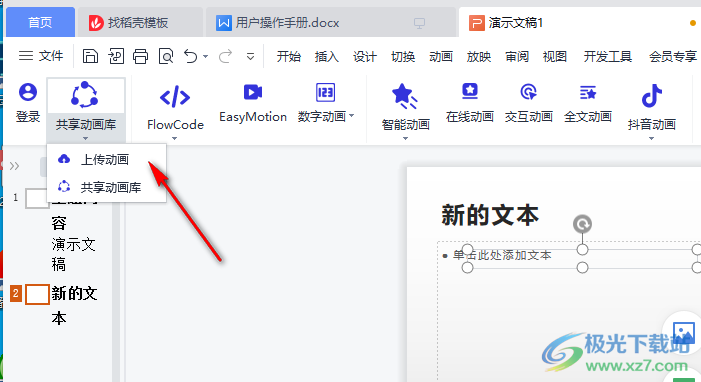Expand the 智能动画 dropdown arrow

pos(405,138)
